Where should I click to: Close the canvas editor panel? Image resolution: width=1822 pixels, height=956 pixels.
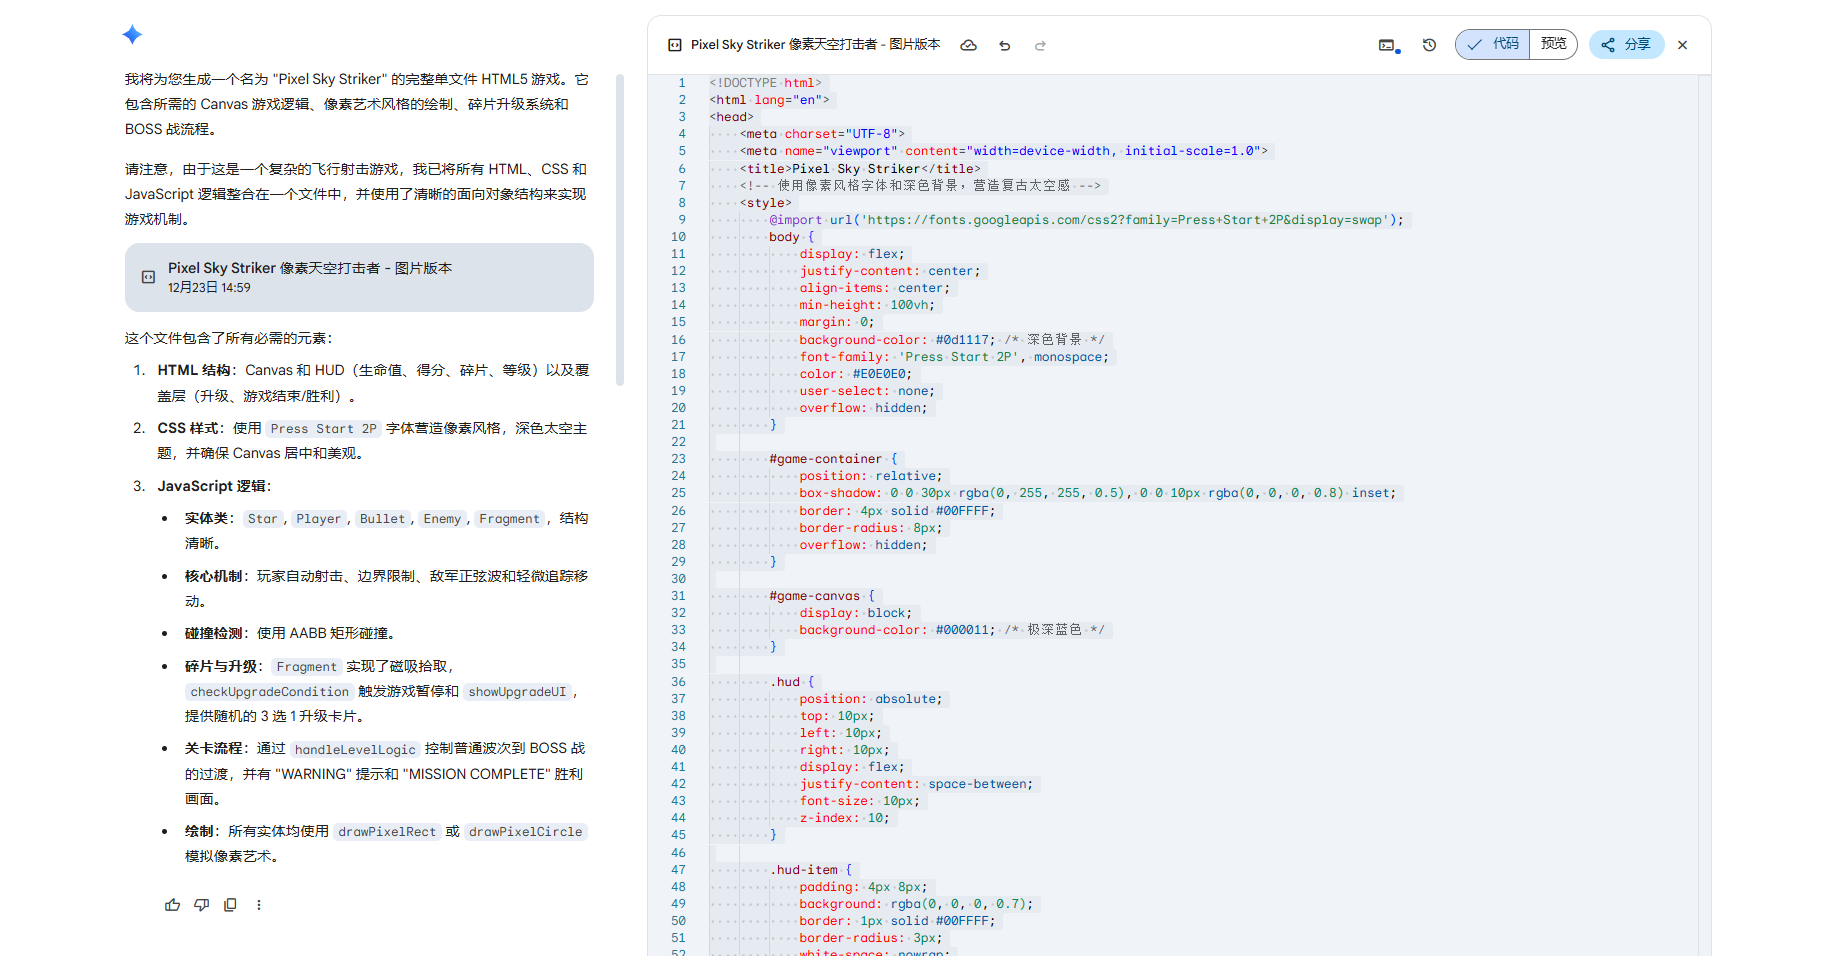1683,45
